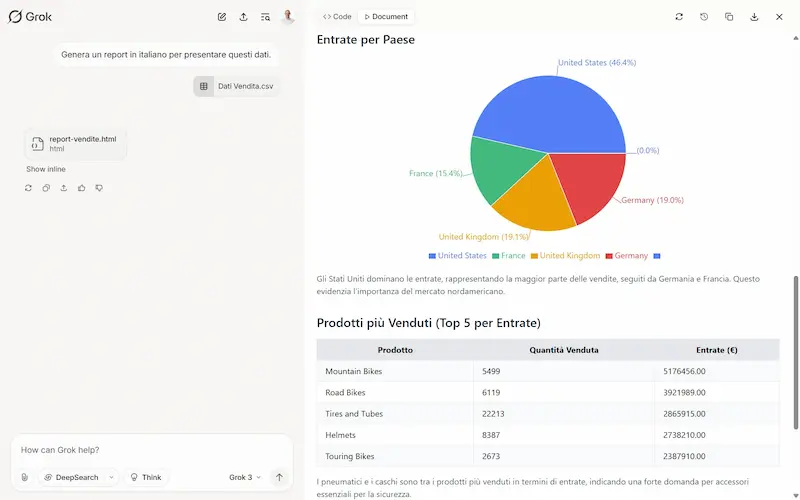Switch to the Code tab
This screenshot has width=800, height=500.
click(337, 17)
